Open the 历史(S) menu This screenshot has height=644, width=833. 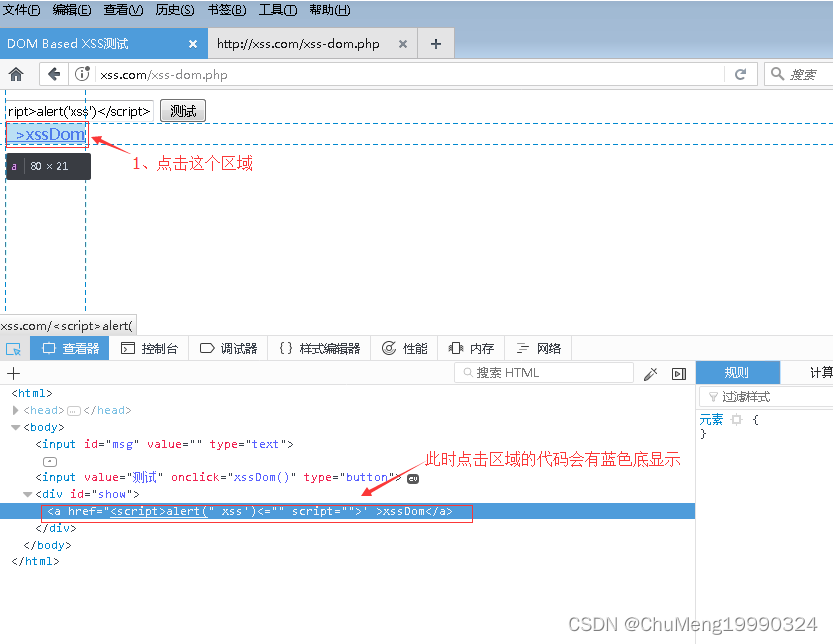175,10
